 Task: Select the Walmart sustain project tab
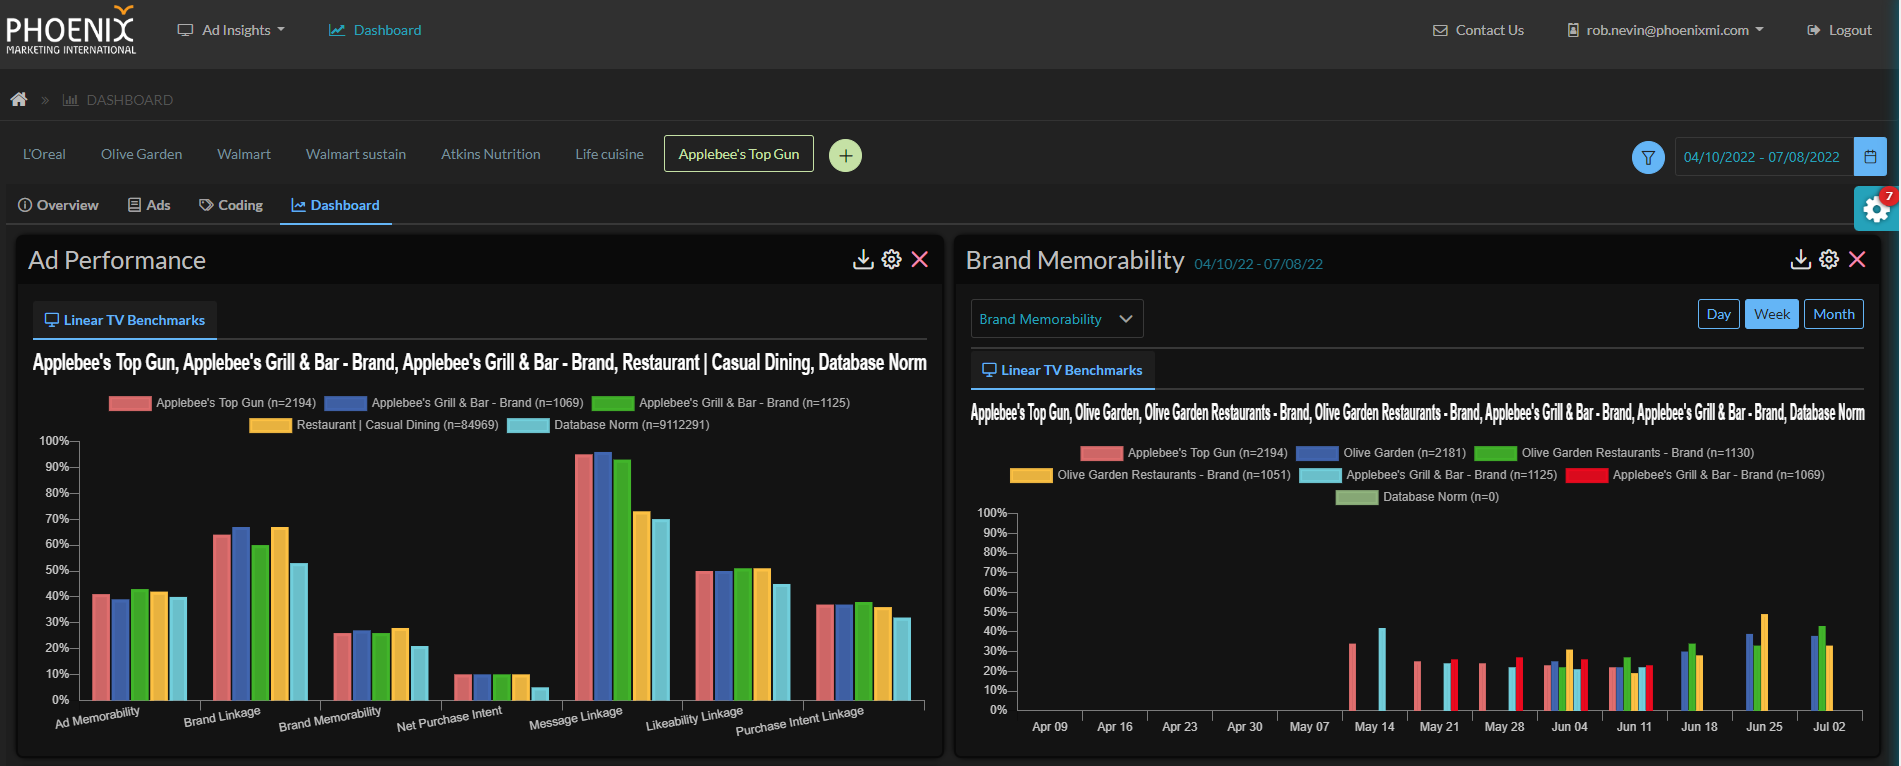point(356,154)
